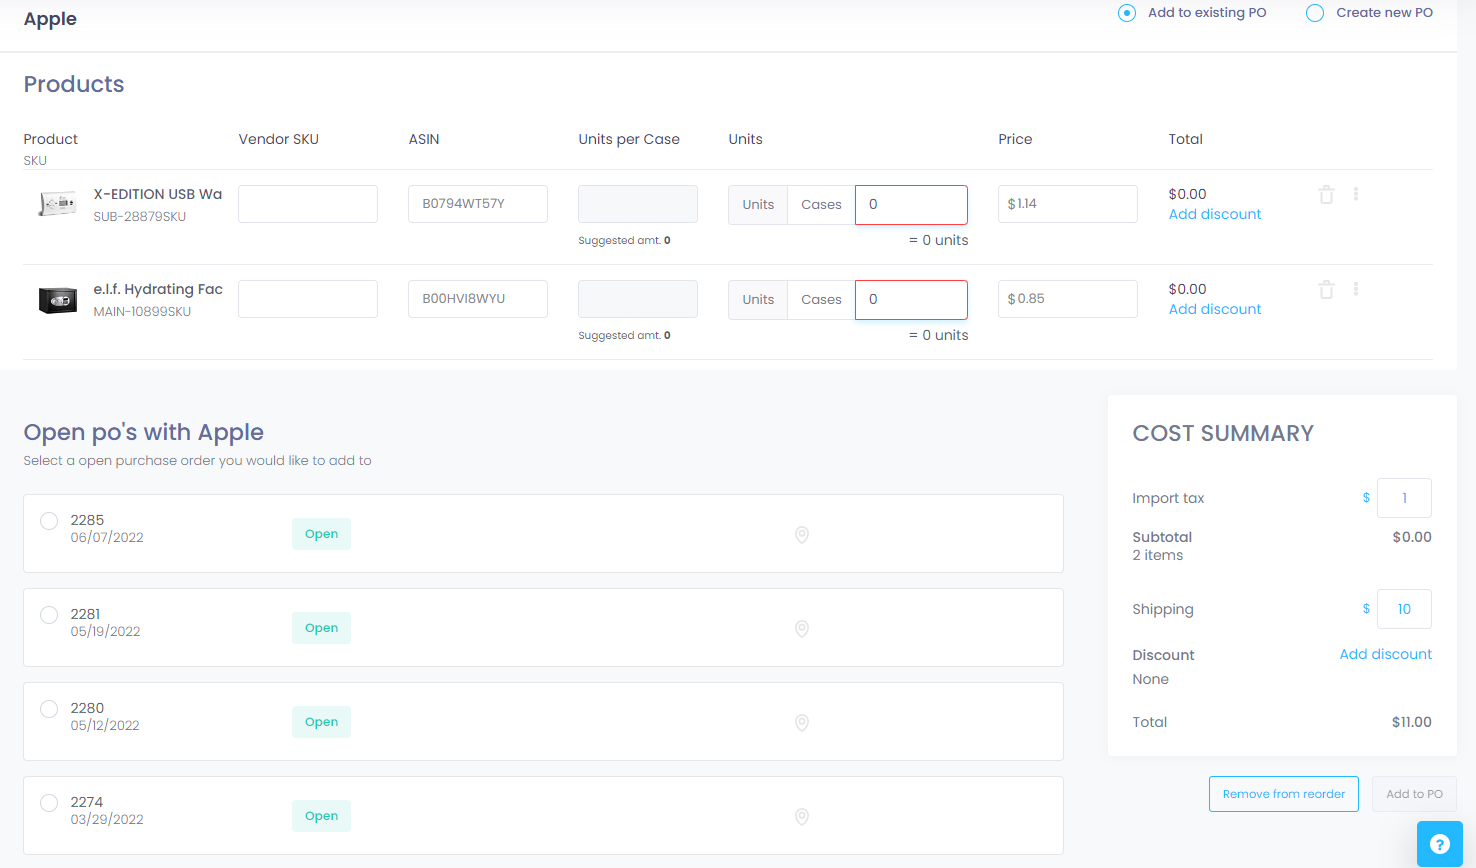This screenshot has height=868, width=1476.
Task: Click X-EDITION USB product thumbnail
Action: 58,204
